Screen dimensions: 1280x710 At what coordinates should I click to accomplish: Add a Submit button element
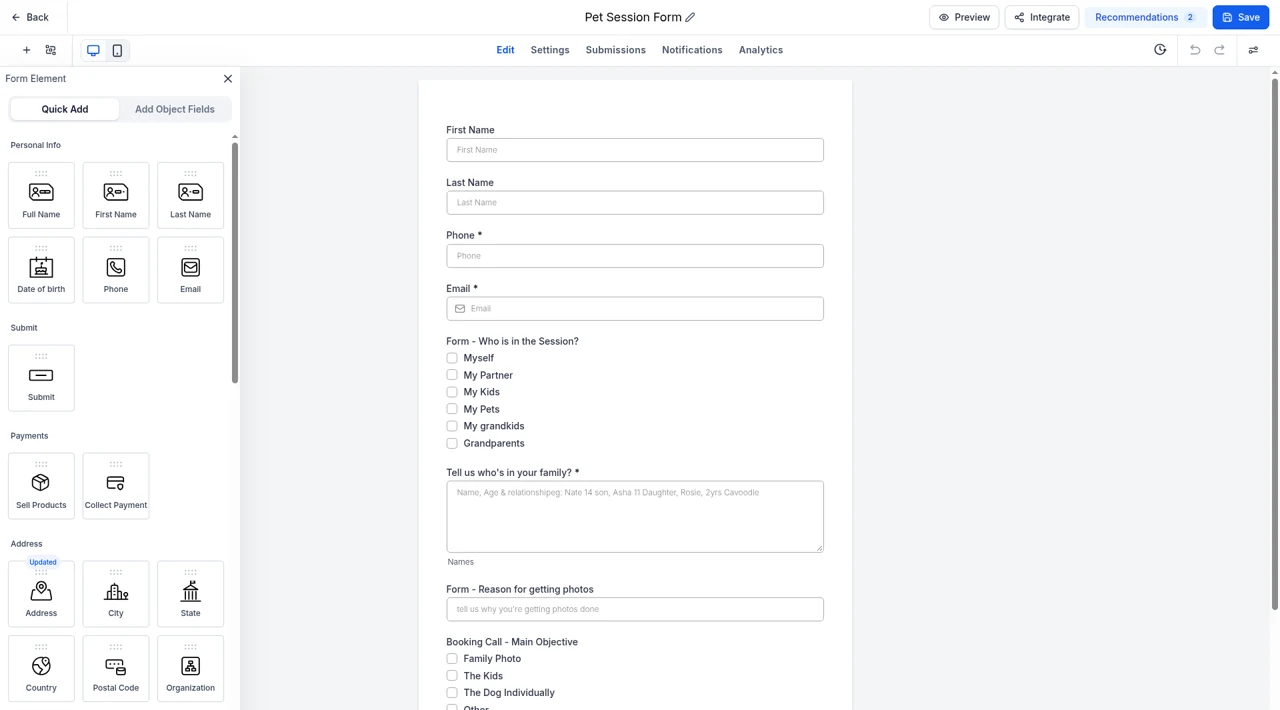coord(41,378)
